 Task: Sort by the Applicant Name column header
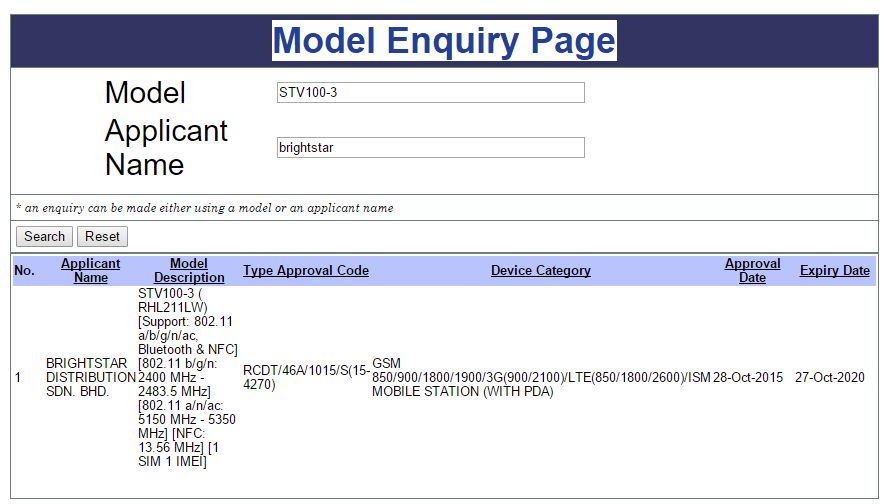(90, 270)
